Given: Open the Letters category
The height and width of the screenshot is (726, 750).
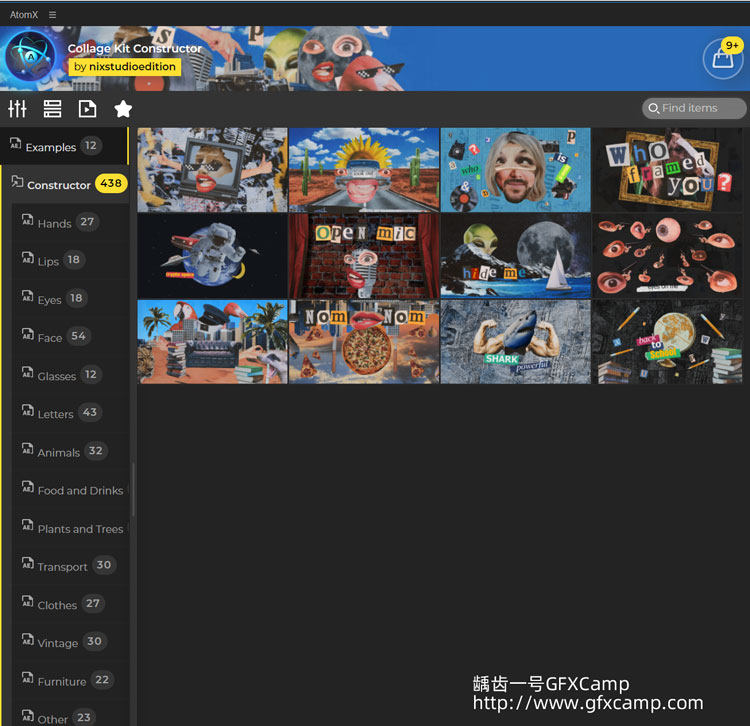Looking at the screenshot, I should [70, 413].
